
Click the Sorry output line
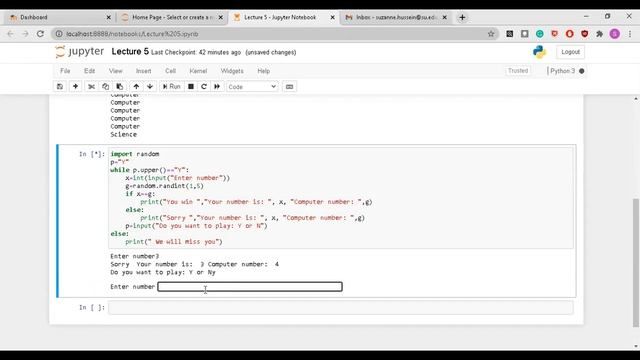195,264
